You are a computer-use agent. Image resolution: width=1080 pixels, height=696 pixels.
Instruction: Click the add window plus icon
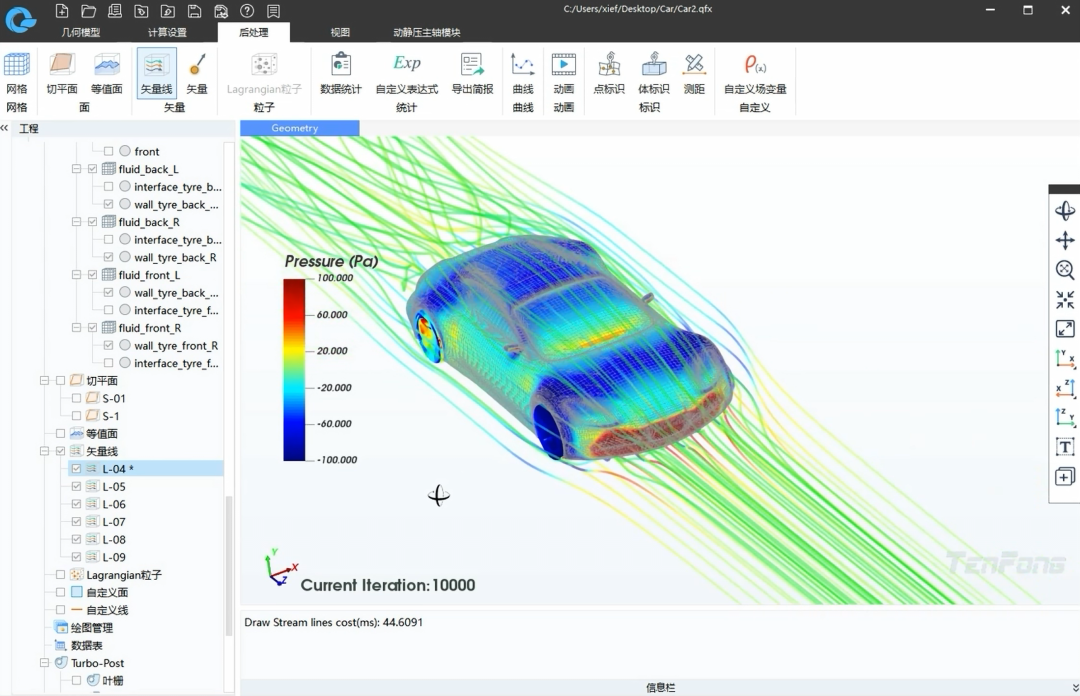click(1065, 476)
